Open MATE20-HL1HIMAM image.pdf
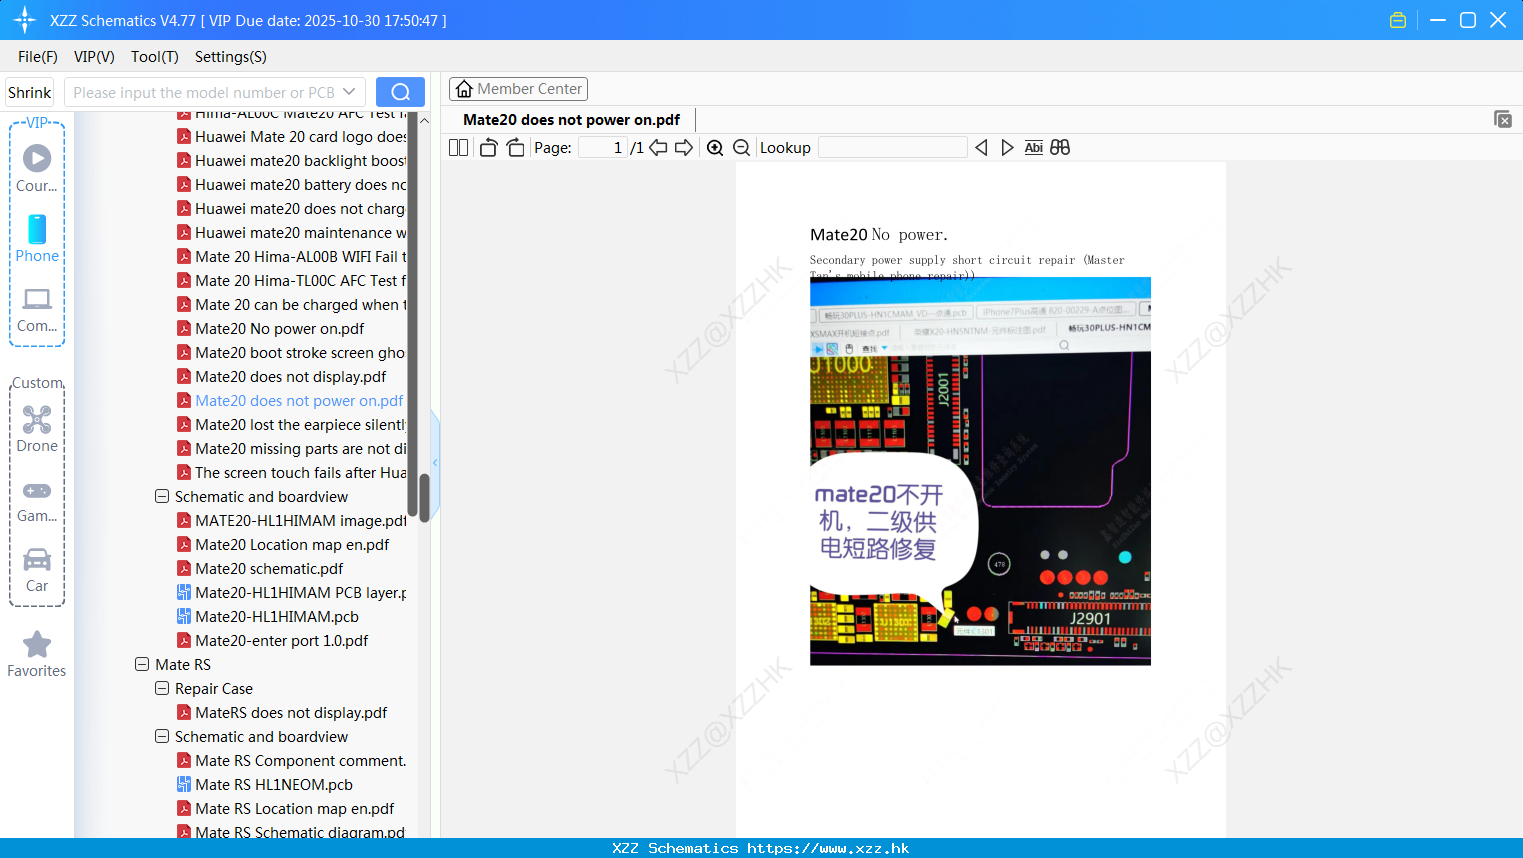 click(x=301, y=520)
